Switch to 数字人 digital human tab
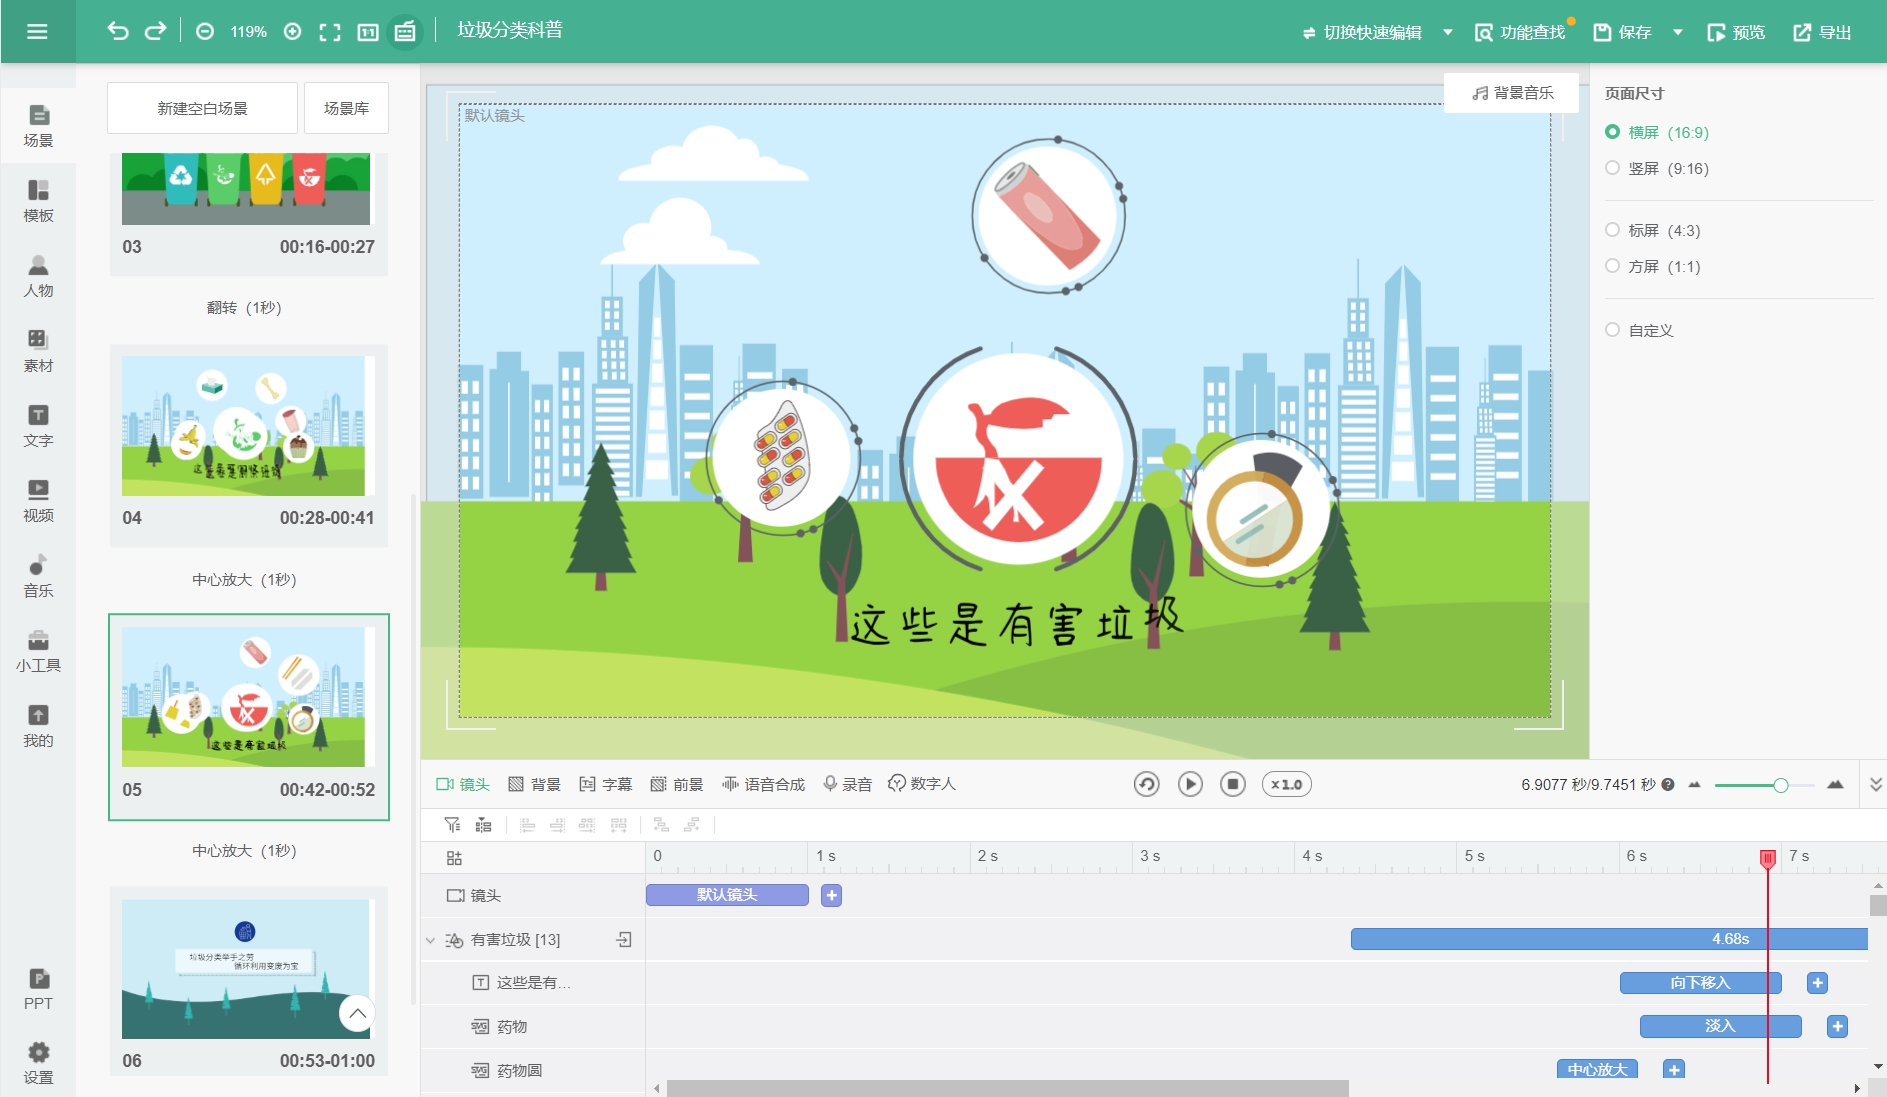1887x1097 pixels. [x=922, y=784]
